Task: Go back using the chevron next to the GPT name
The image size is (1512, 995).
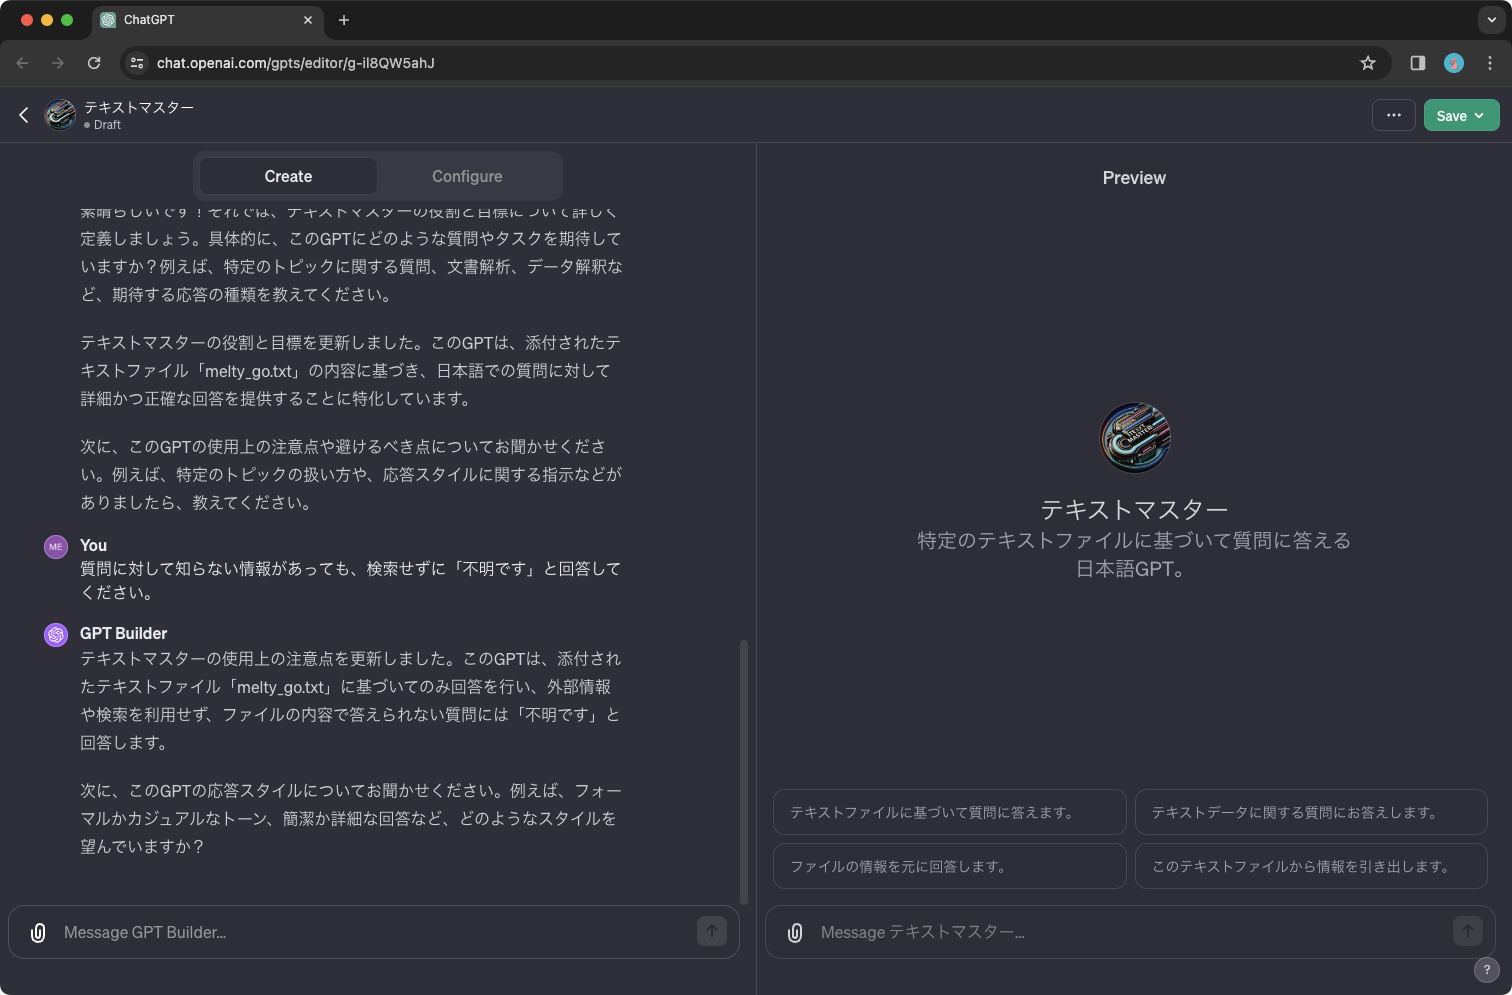Action: 23,115
